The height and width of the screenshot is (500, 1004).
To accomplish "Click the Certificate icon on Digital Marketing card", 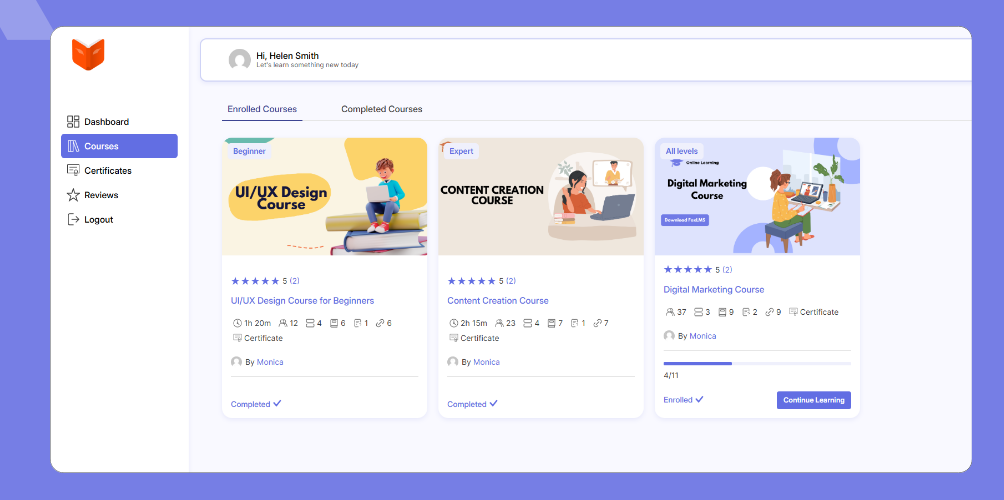I will 793,312.
